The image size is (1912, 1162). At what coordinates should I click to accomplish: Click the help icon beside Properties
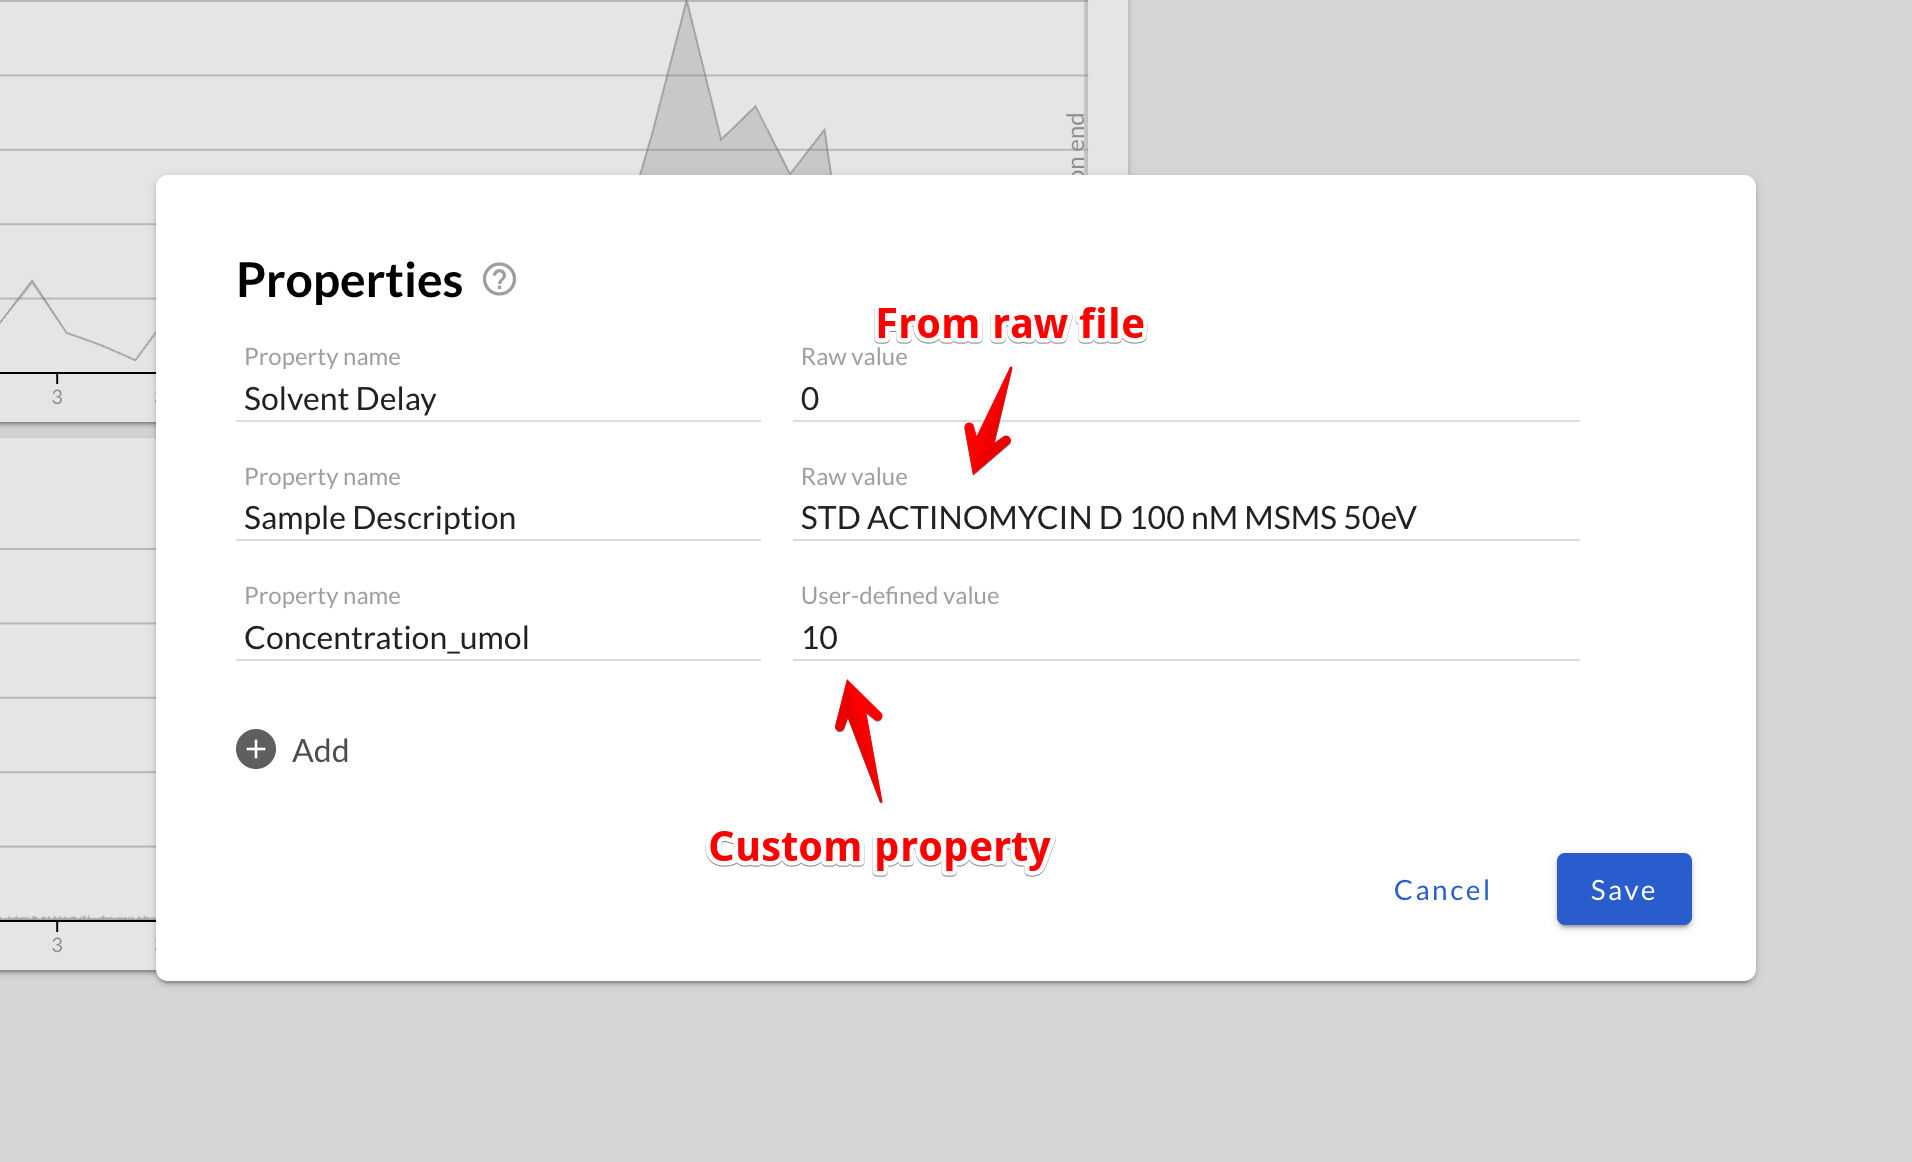coord(499,280)
